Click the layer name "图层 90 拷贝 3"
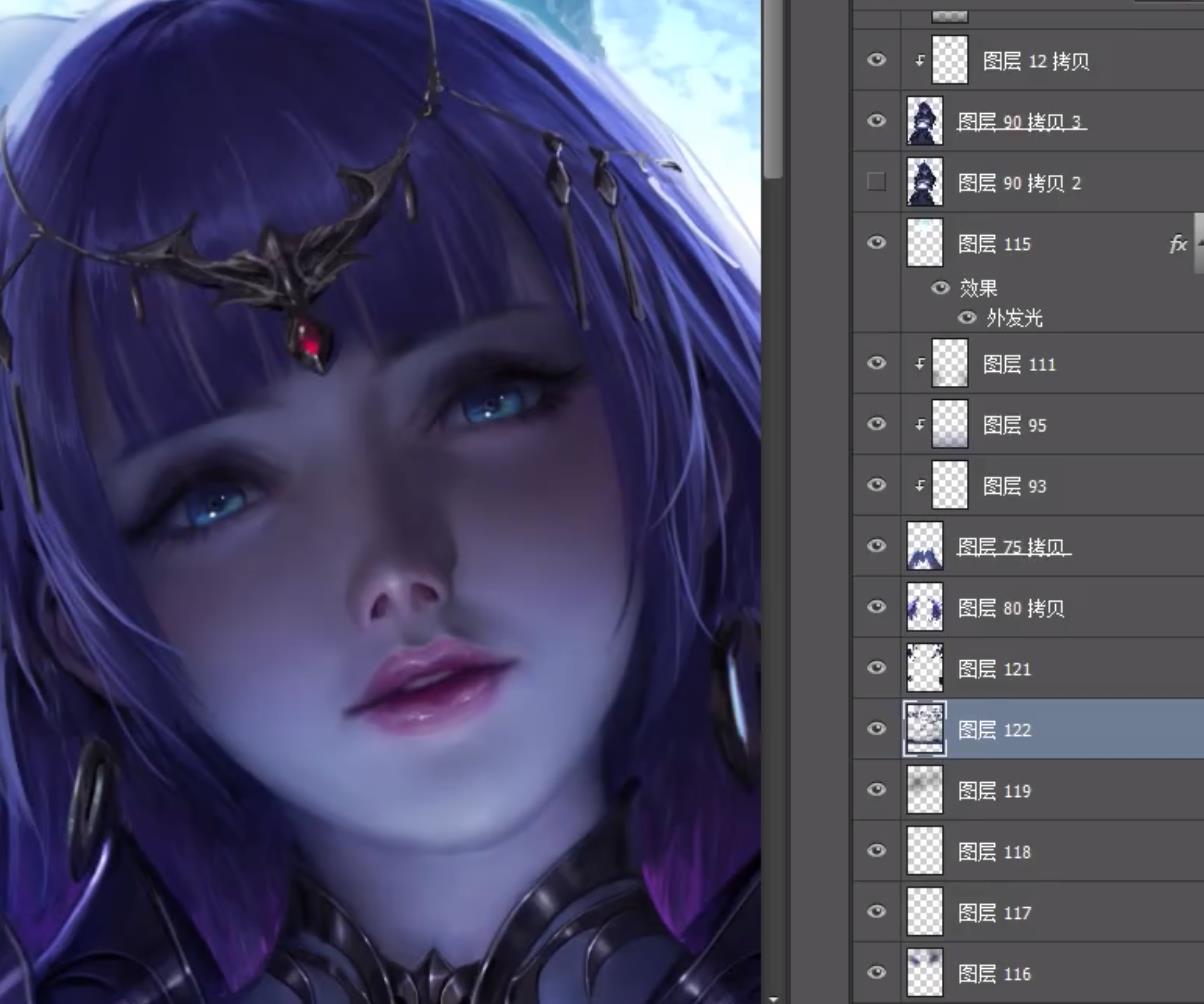Viewport: 1204px width, 1004px height. [x=1020, y=122]
